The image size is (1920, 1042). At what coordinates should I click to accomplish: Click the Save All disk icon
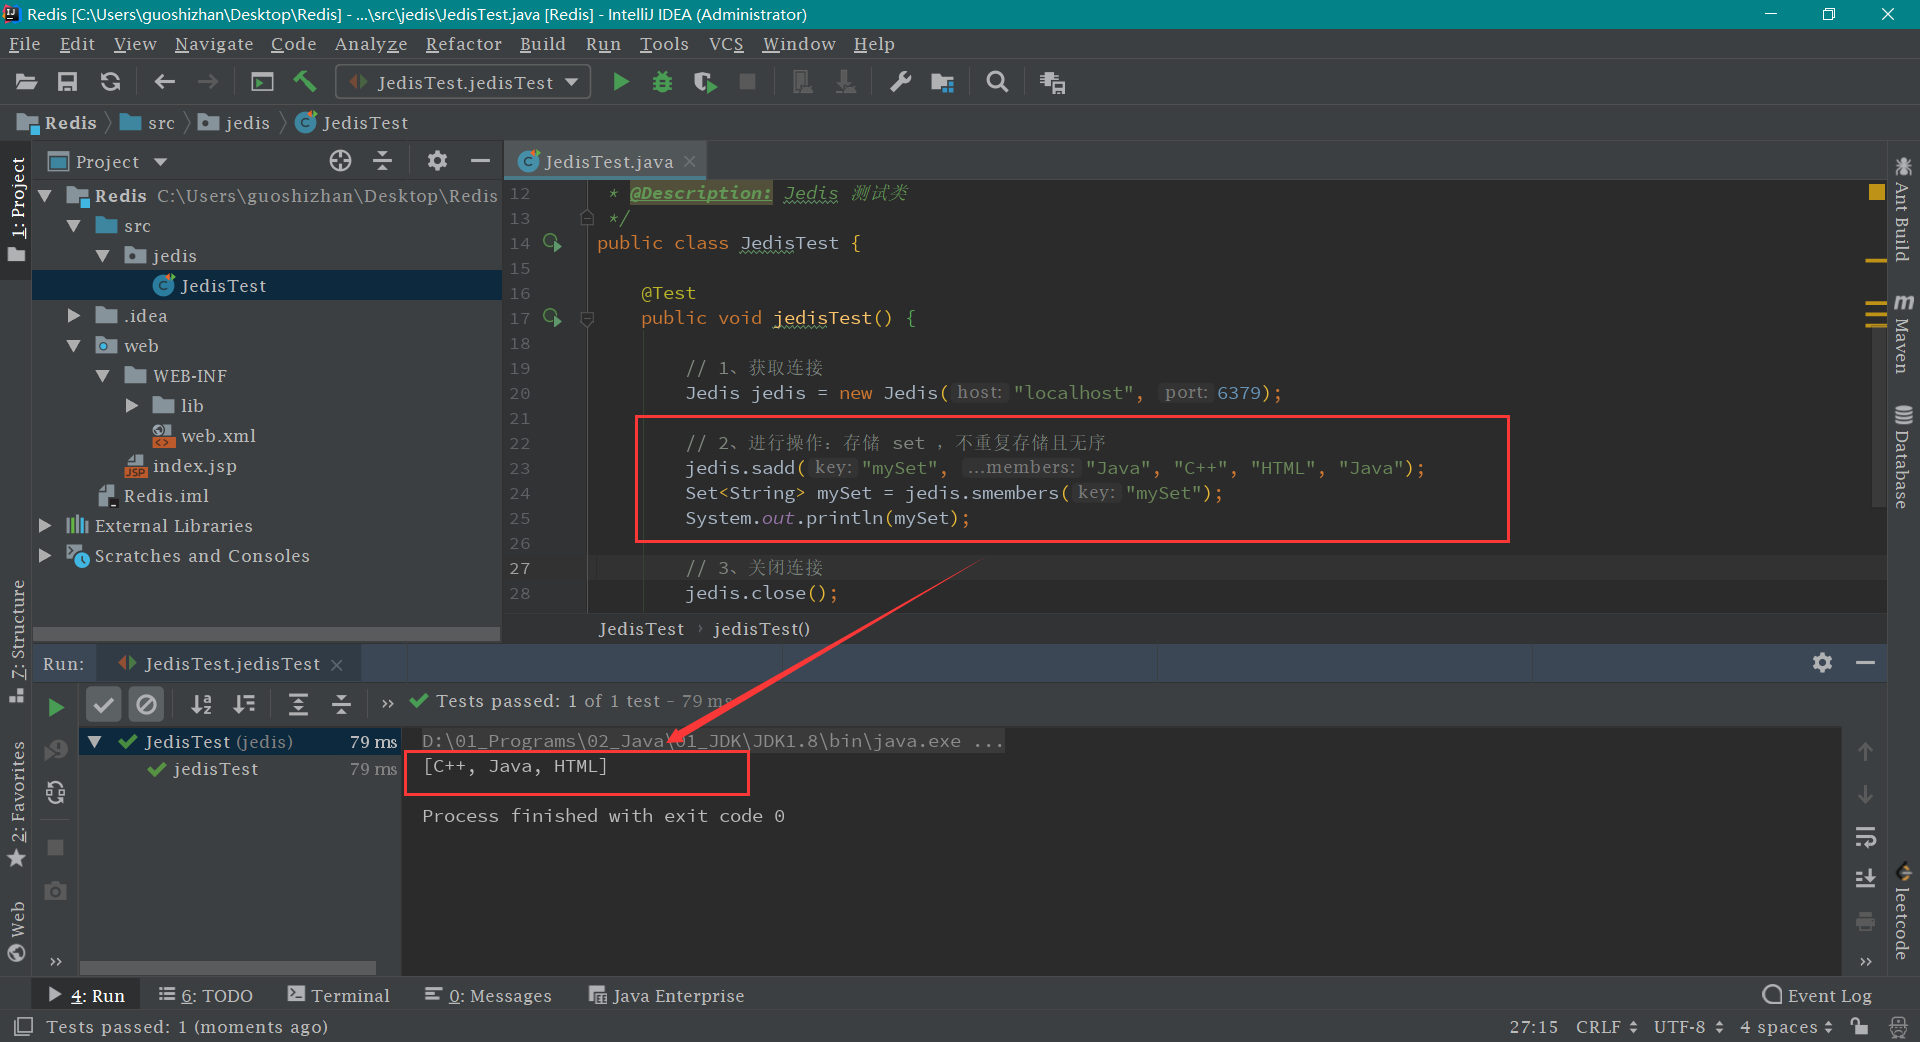(x=67, y=82)
